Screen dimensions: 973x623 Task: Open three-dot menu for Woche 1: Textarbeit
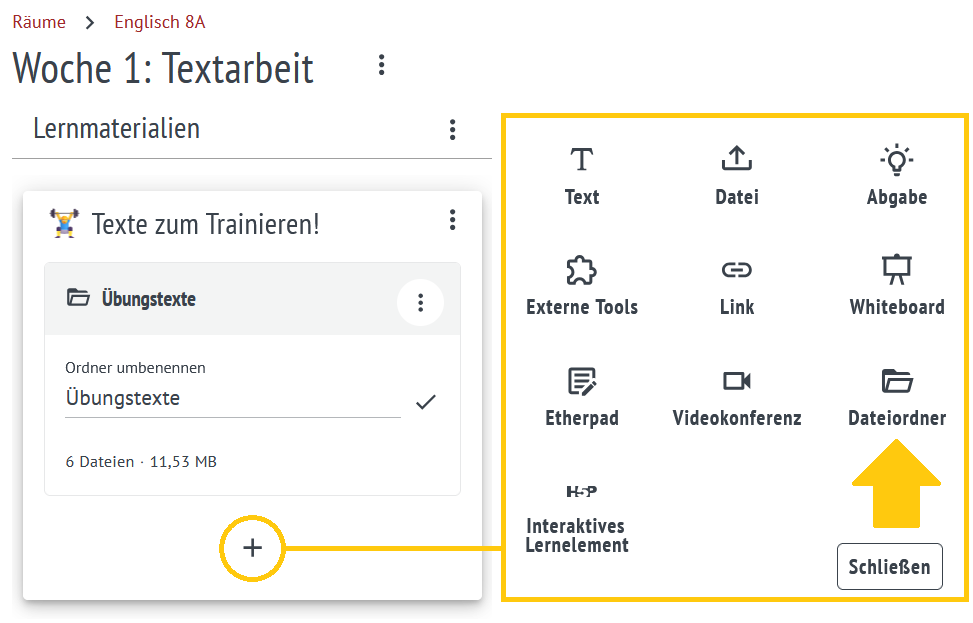click(381, 66)
